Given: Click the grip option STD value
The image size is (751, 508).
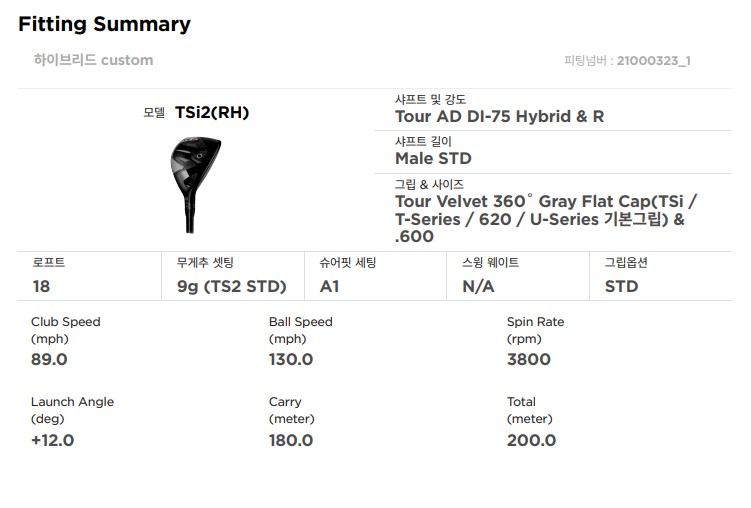Looking at the screenshot, I should click(x=621, y=286).
